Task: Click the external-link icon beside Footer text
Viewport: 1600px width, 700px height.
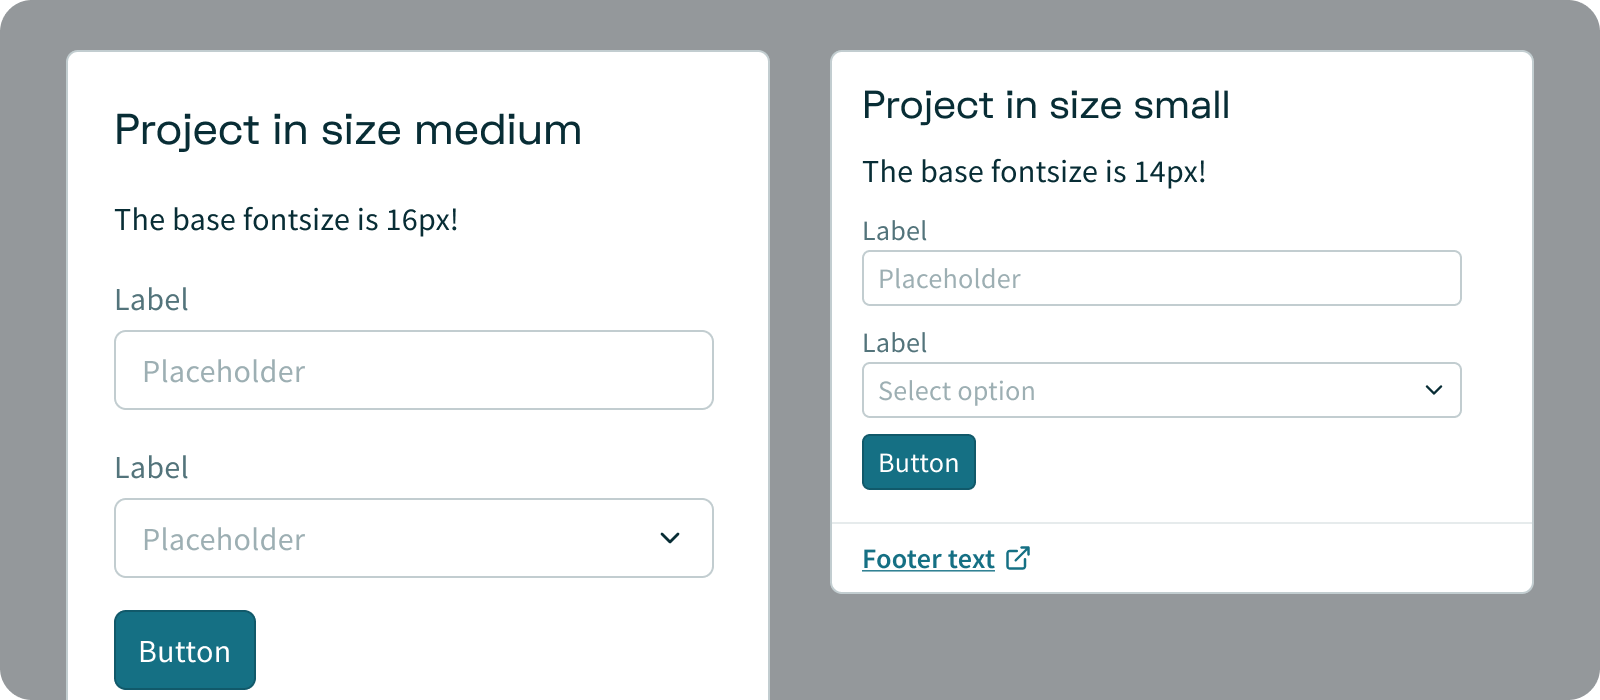Action: coord(1017,558)
